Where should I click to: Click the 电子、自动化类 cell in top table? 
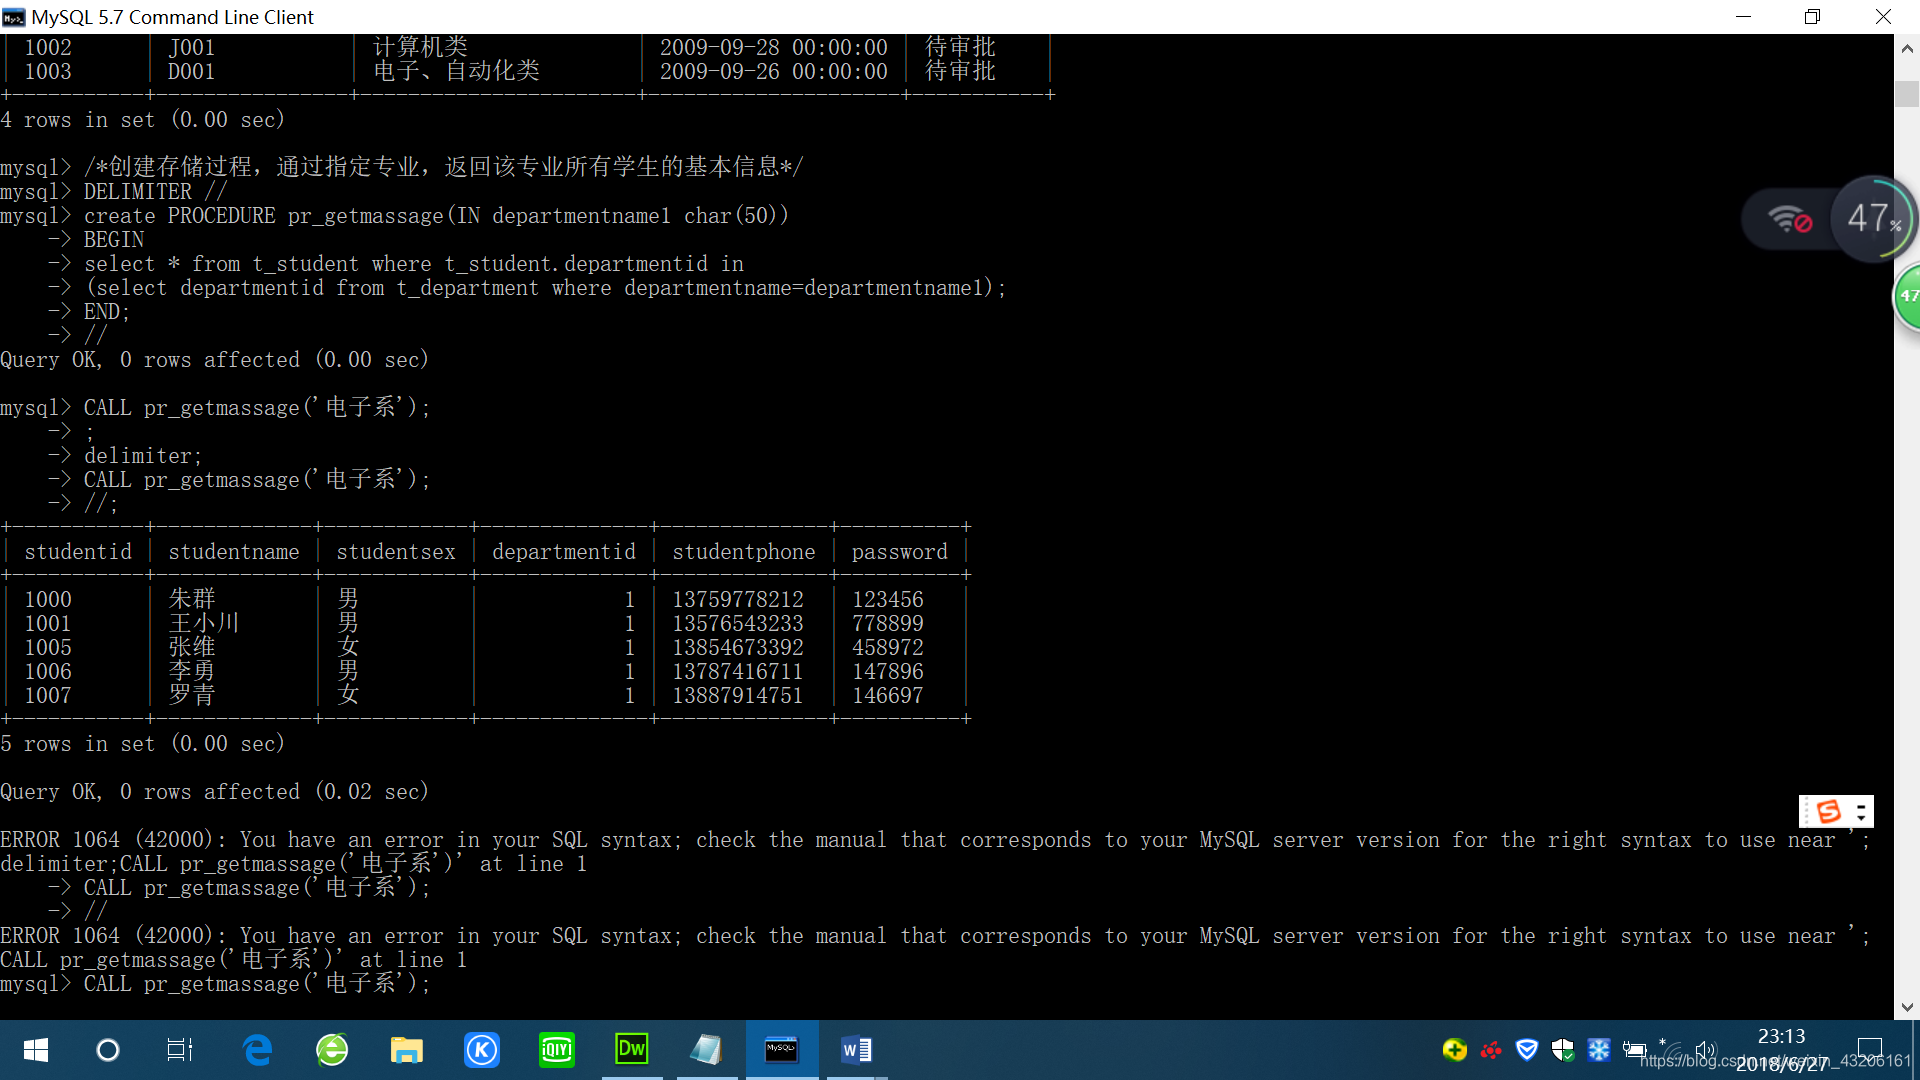click(456, 71)
